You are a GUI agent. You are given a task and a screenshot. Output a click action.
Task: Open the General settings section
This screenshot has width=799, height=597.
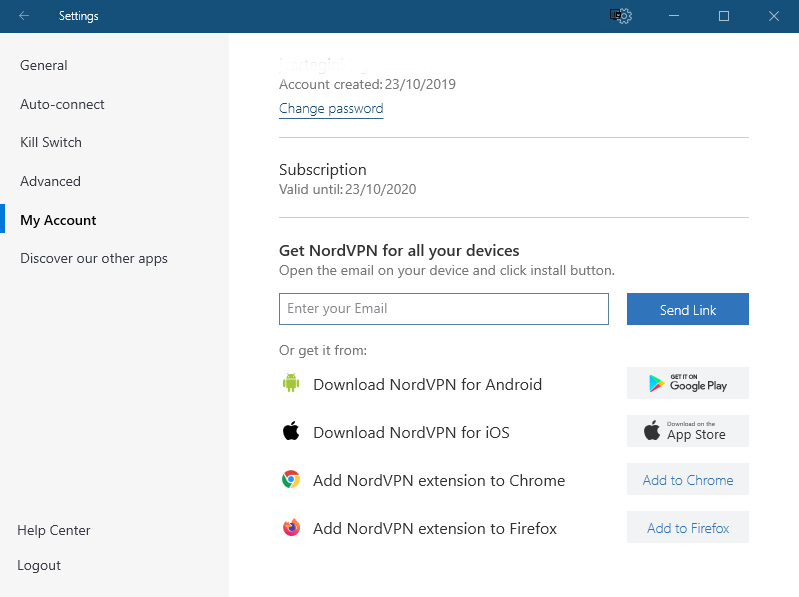click(x=44, y=65)
